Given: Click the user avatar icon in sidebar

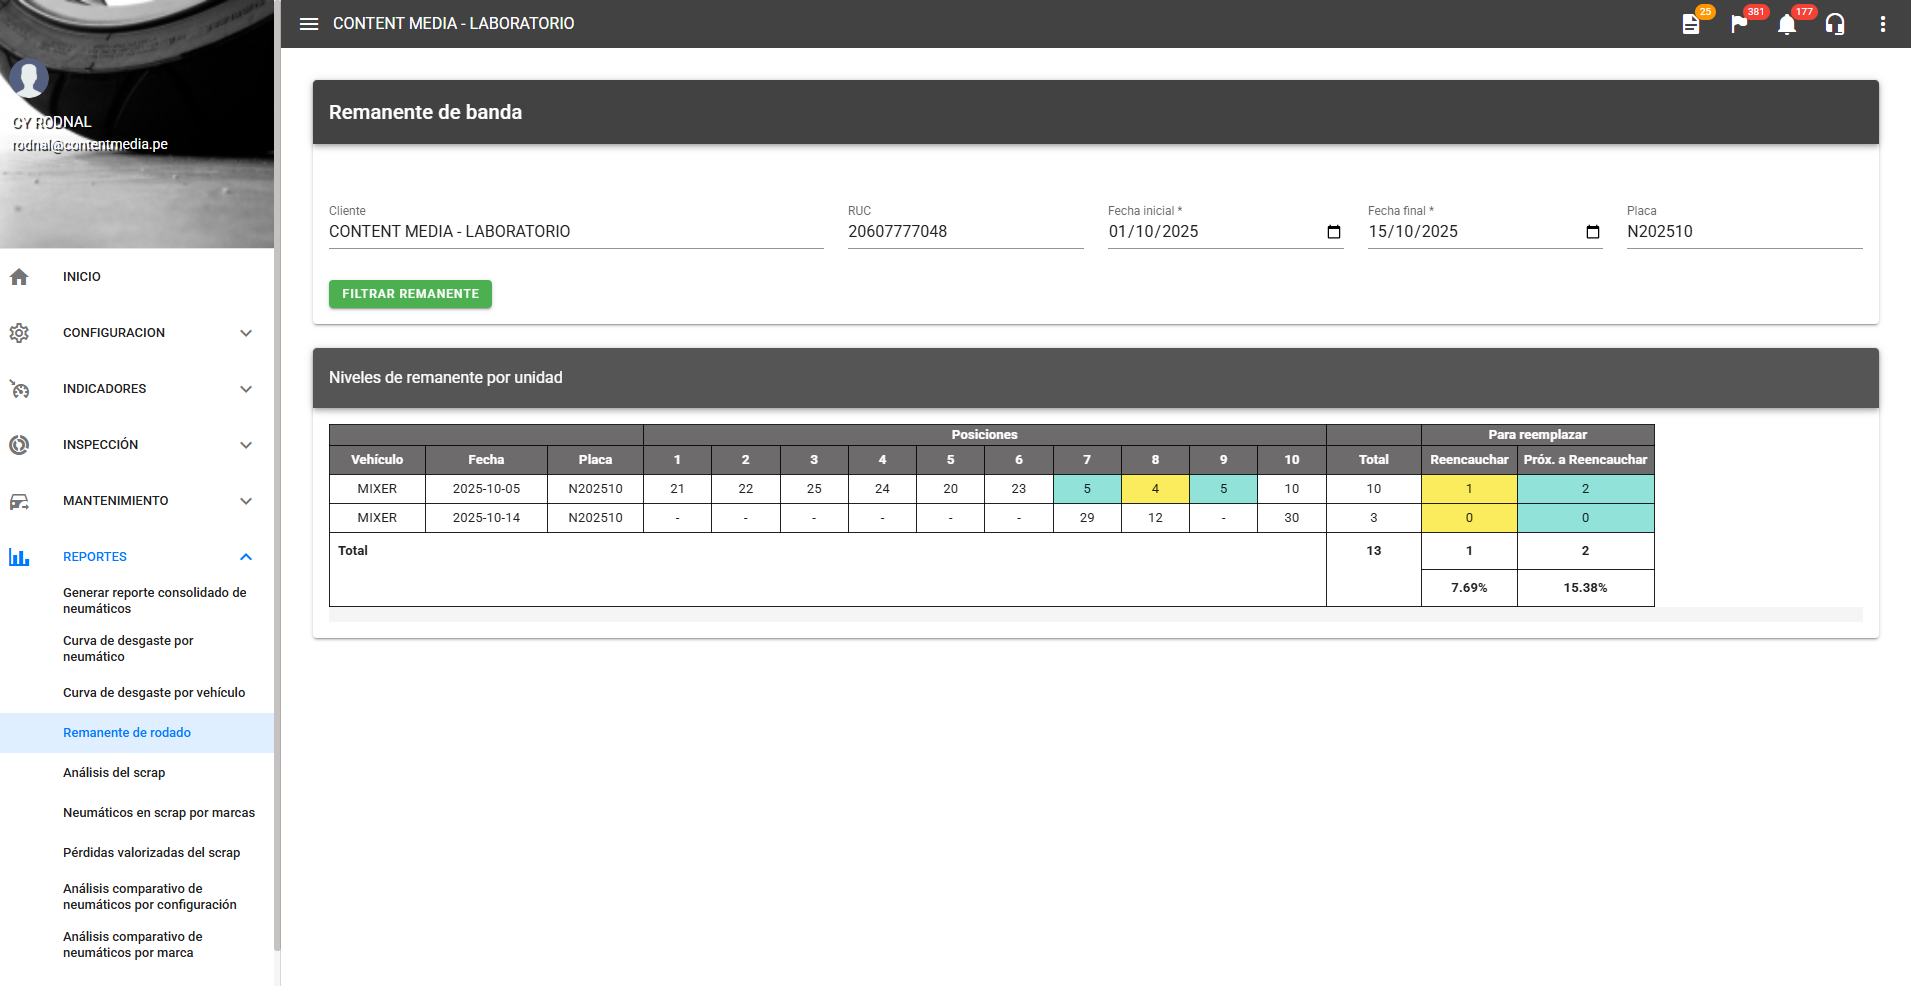Looking at the screenshot, I should [29, 78].
